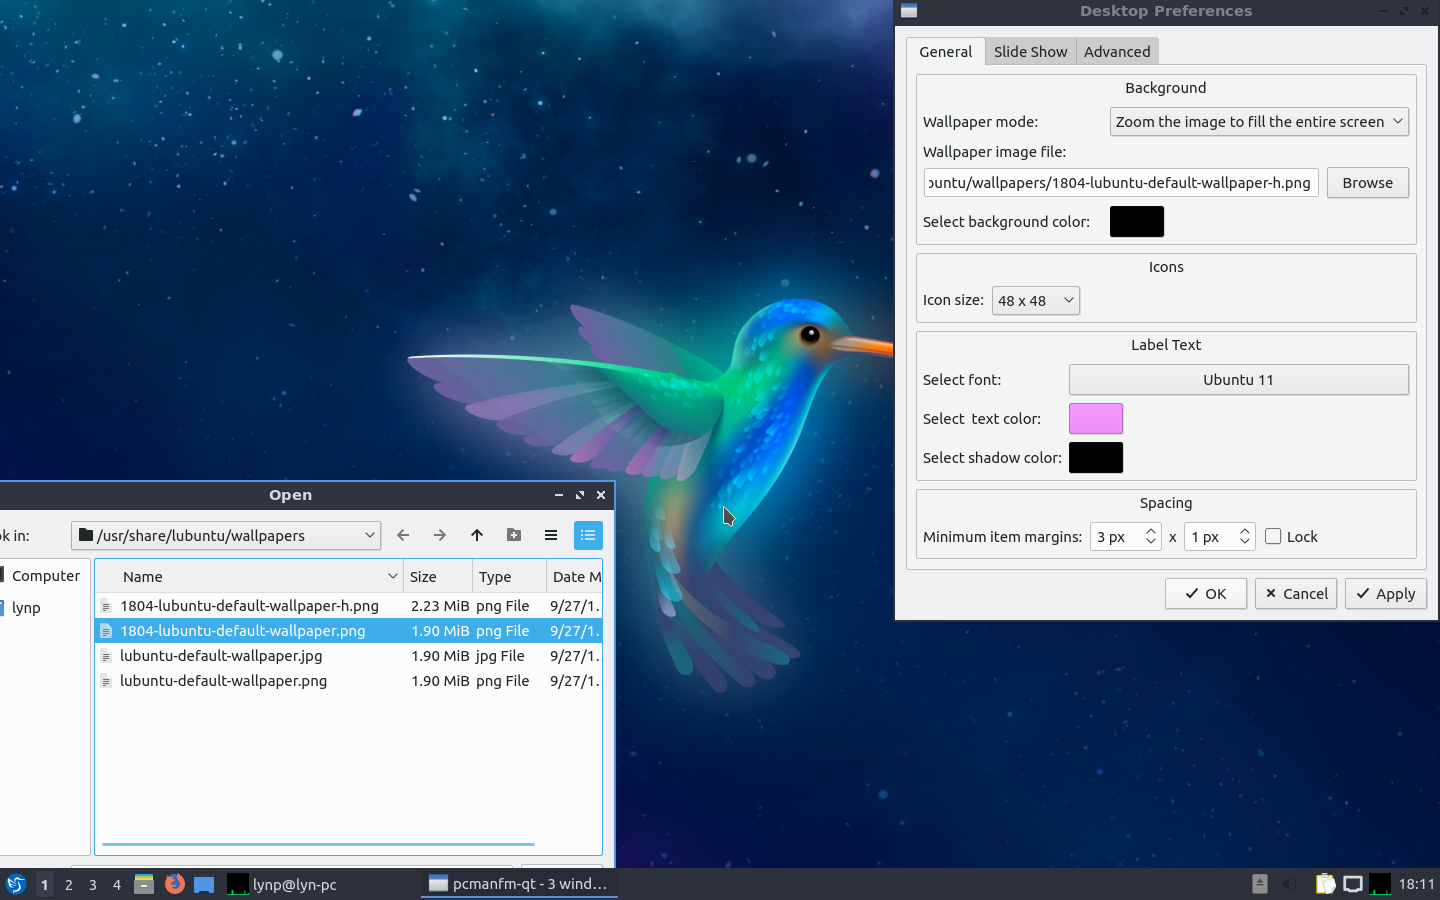The height and width of the screenshot is (900, 1440).
Task: Open the Advanced tab
Action: coord(1117,52)
